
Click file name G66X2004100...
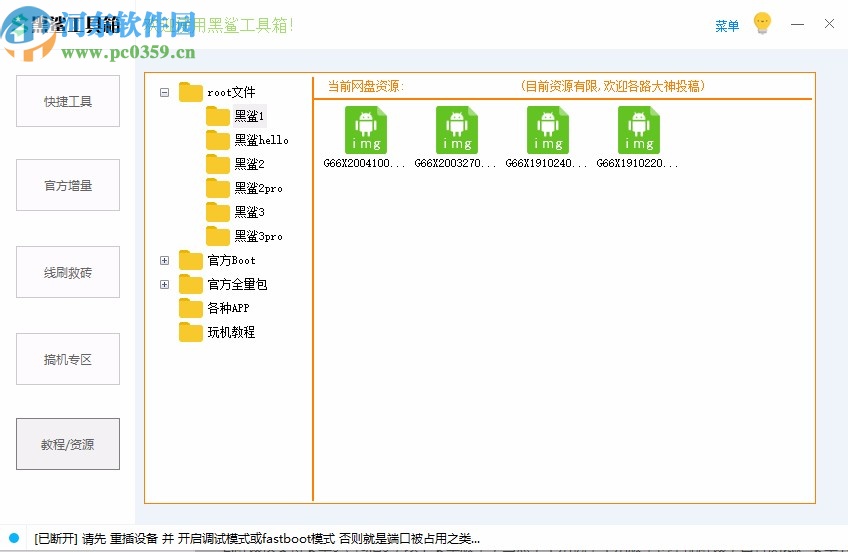point(364,163)
